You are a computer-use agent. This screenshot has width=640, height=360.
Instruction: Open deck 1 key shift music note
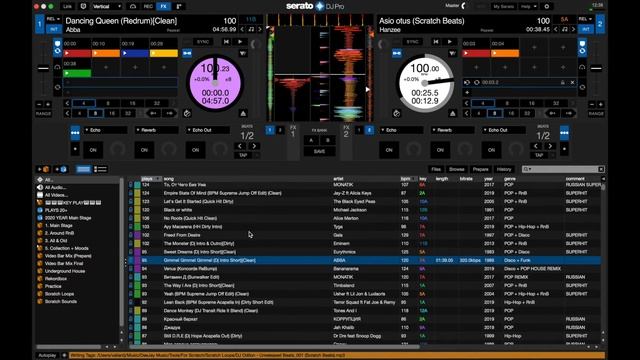251,29
